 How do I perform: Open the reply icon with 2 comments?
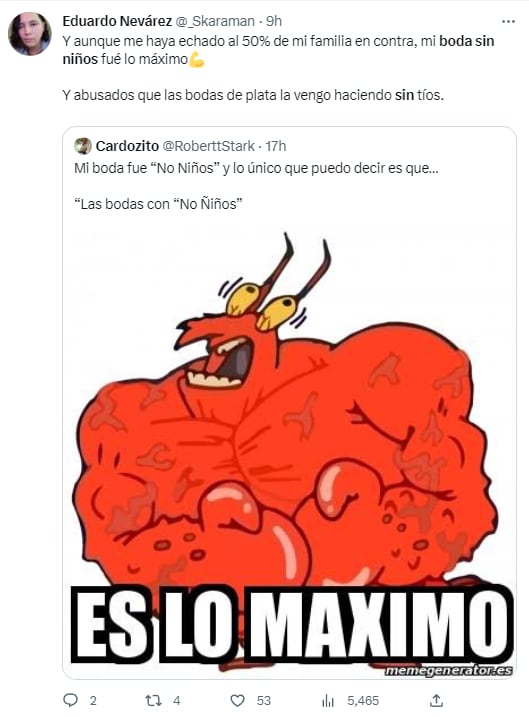click(70, 700)
